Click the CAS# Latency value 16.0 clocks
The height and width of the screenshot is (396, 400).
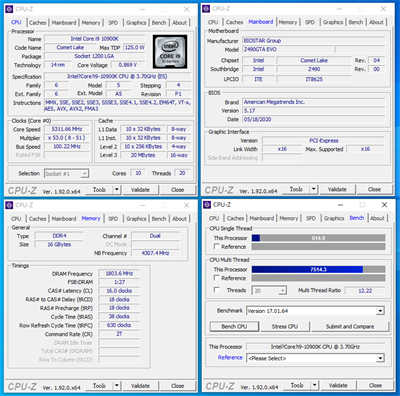point(119,291)
